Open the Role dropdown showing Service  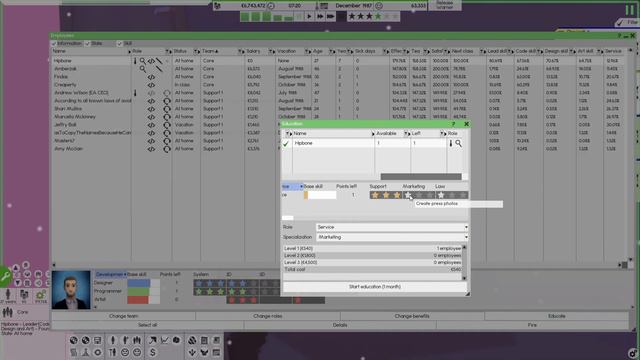coord(392,227)
